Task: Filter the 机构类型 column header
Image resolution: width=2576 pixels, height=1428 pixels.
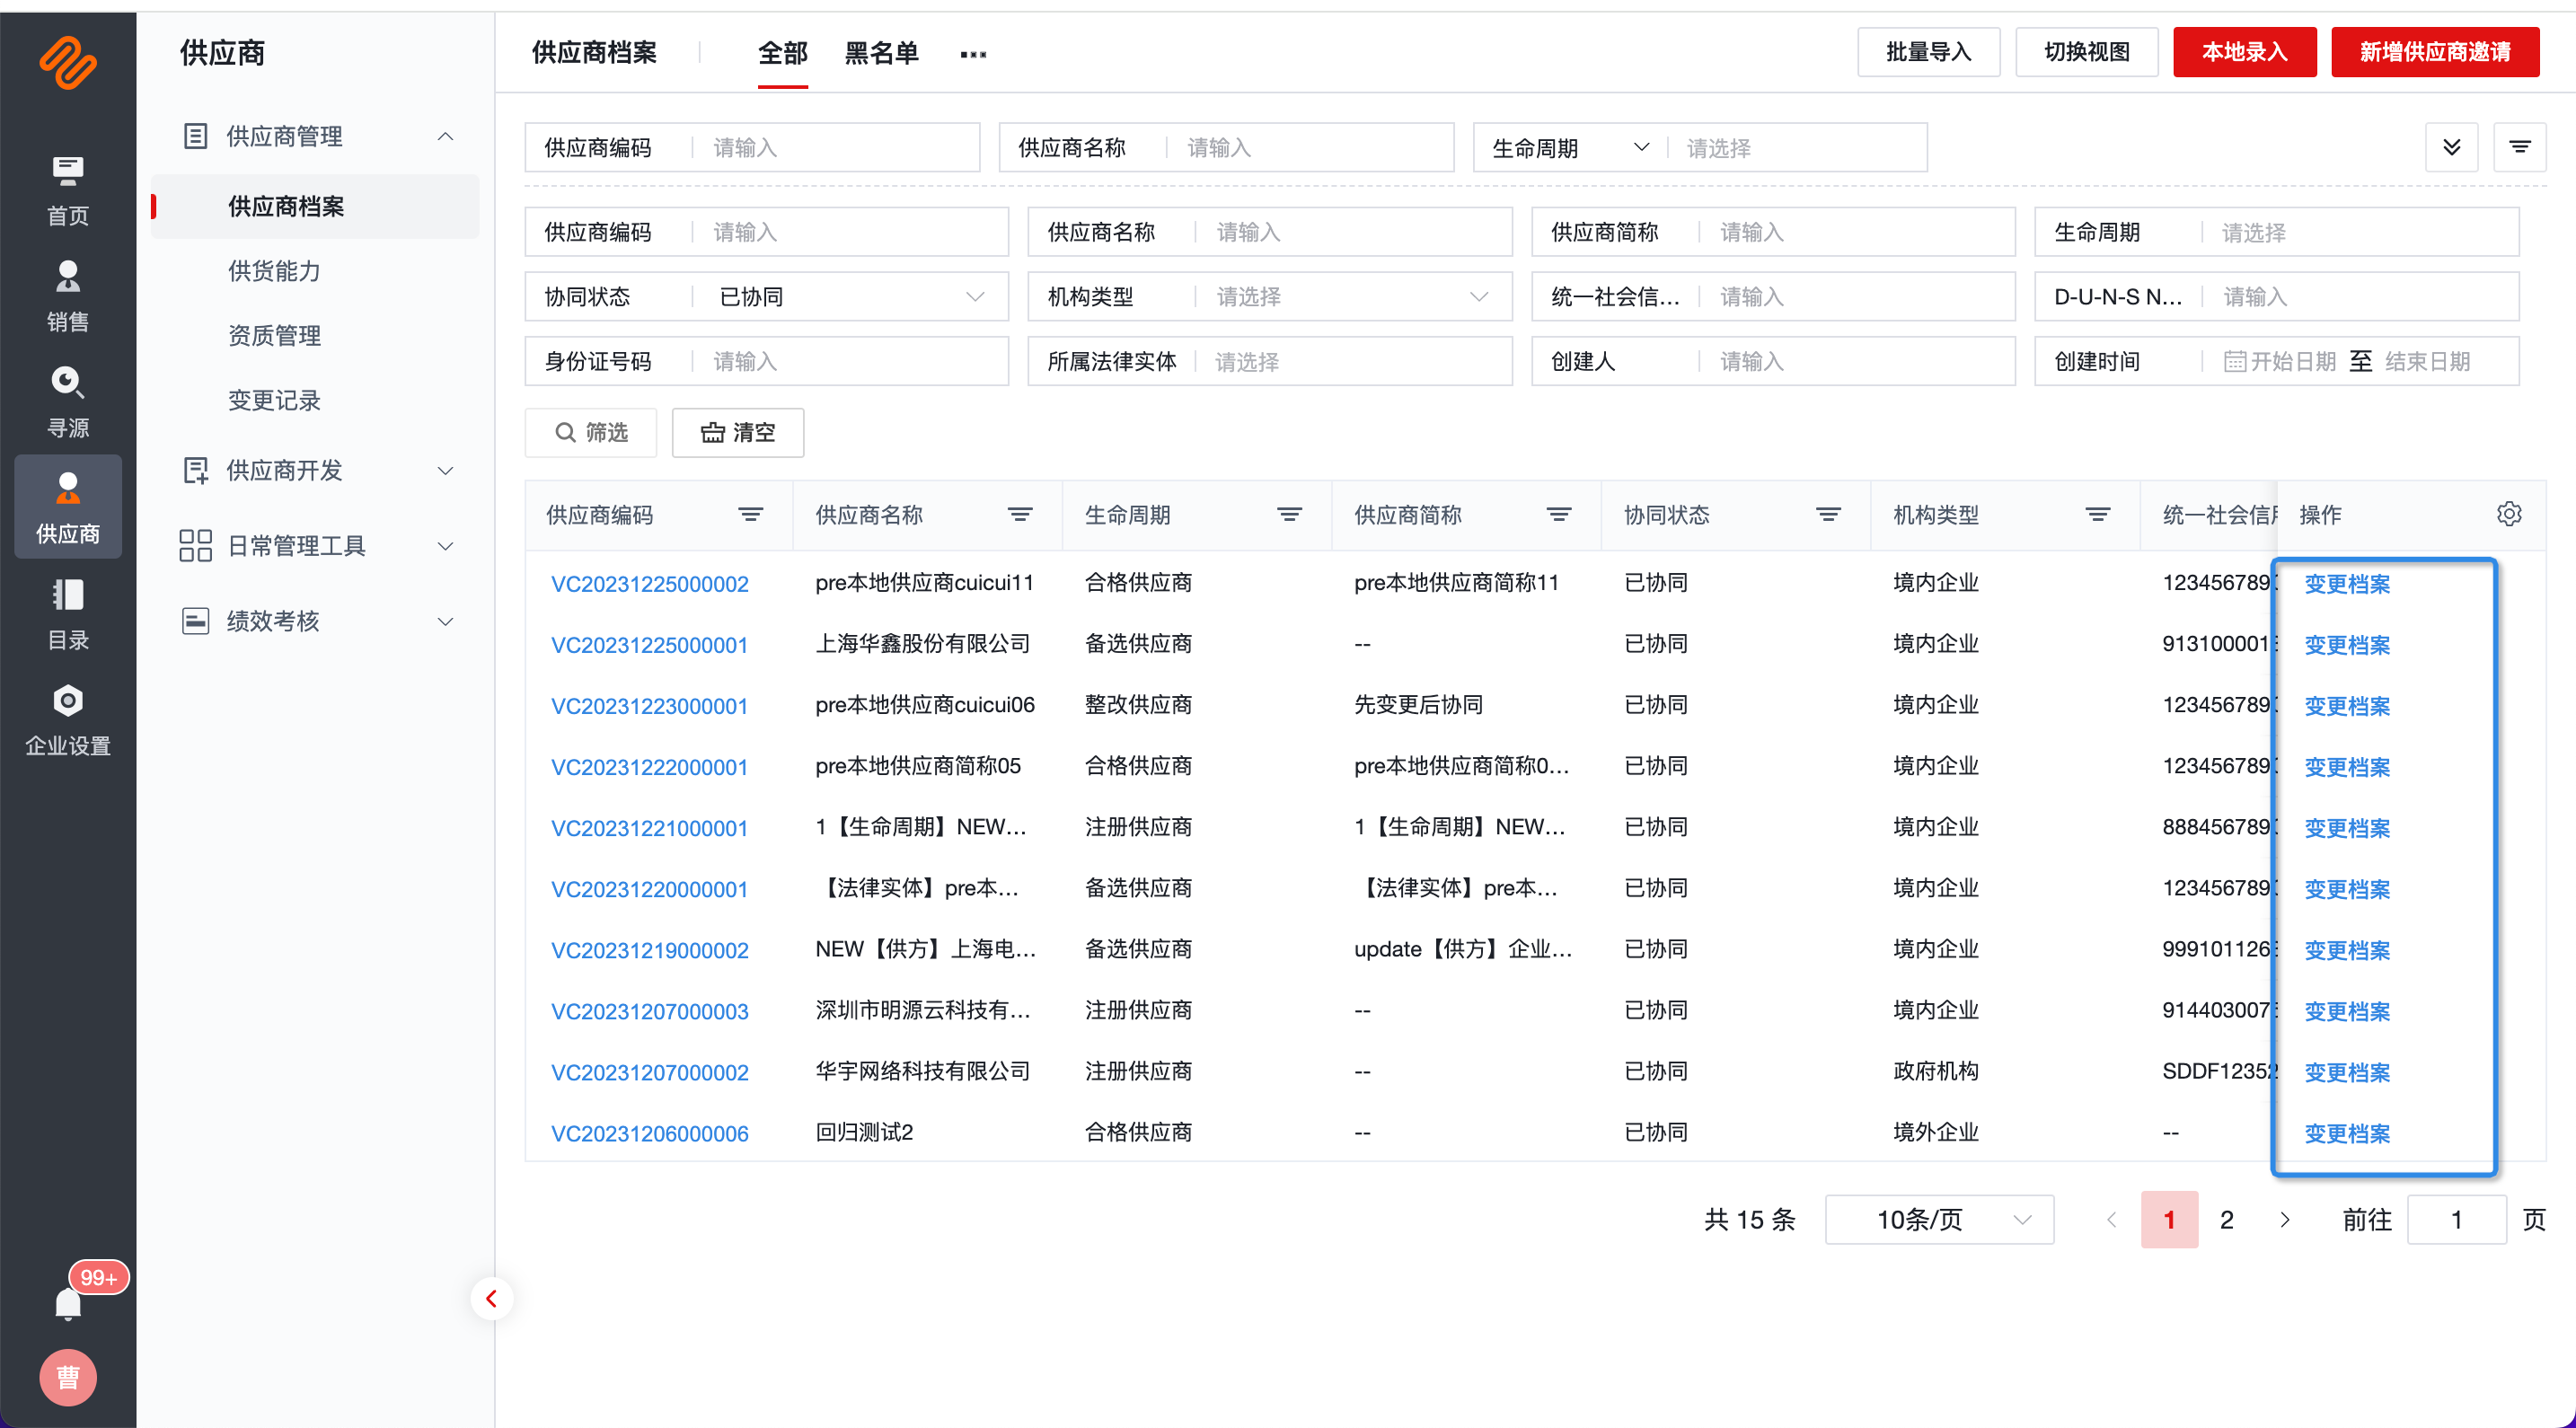Action: click(2097, 515)
